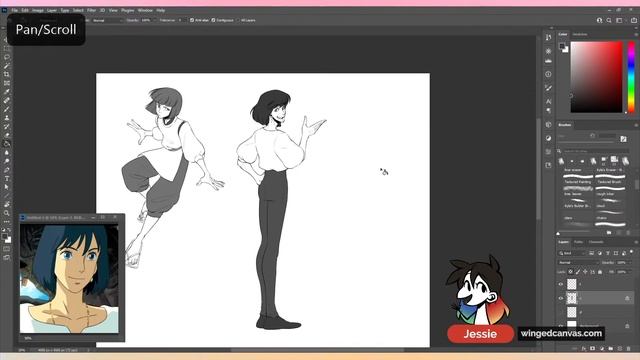Toggle lock transparent pixels

(571, 272)
